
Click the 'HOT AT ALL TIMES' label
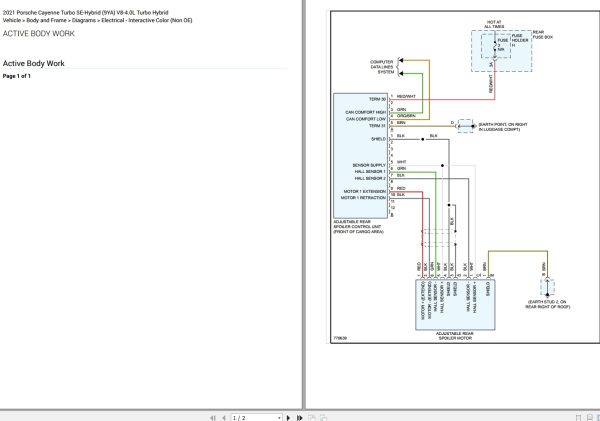(x=494, y=24)
